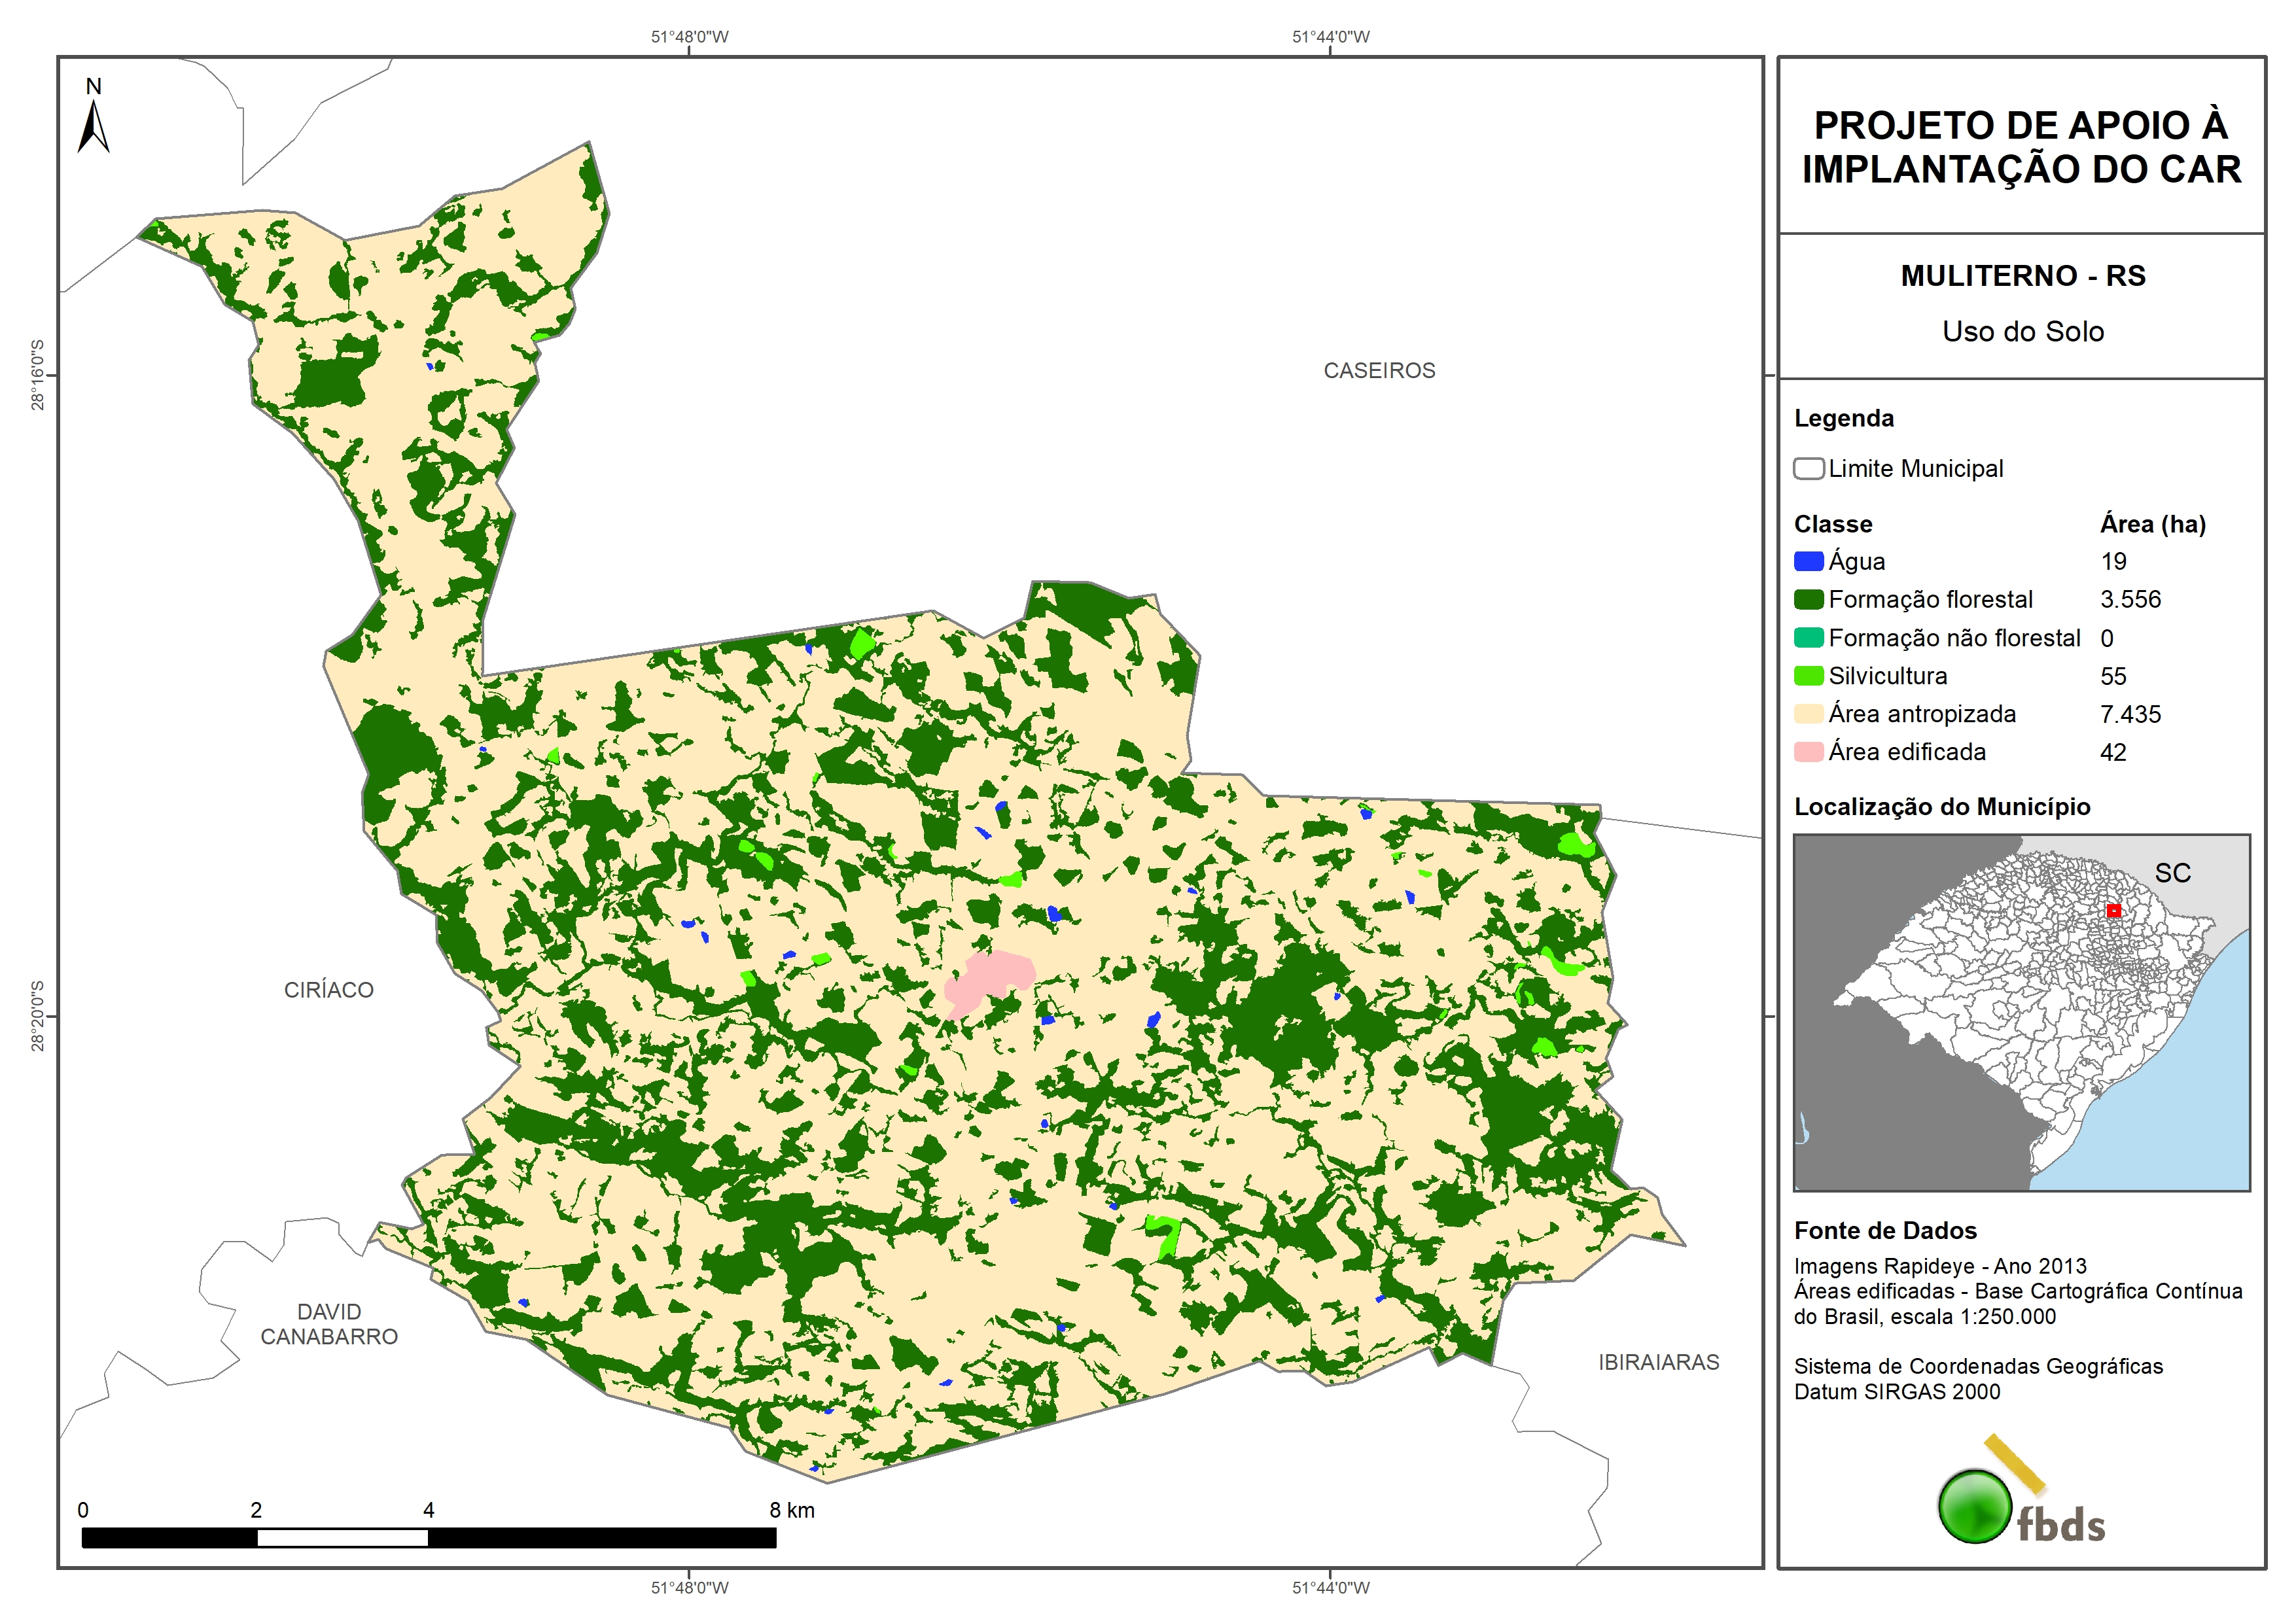This screenshot has height=1623, width=2296.
Task: Click the scale bar's white segment
Action: point(342,1538)
